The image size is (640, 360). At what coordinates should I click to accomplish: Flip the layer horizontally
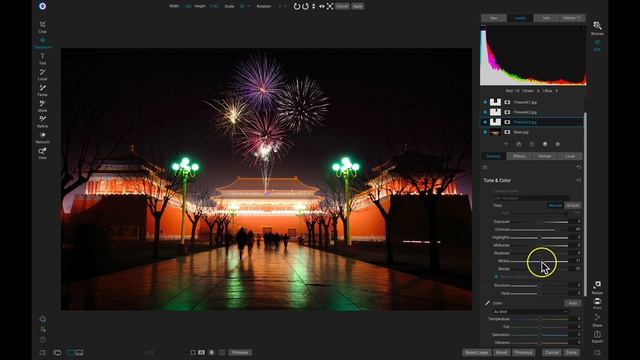pos(322,7)
